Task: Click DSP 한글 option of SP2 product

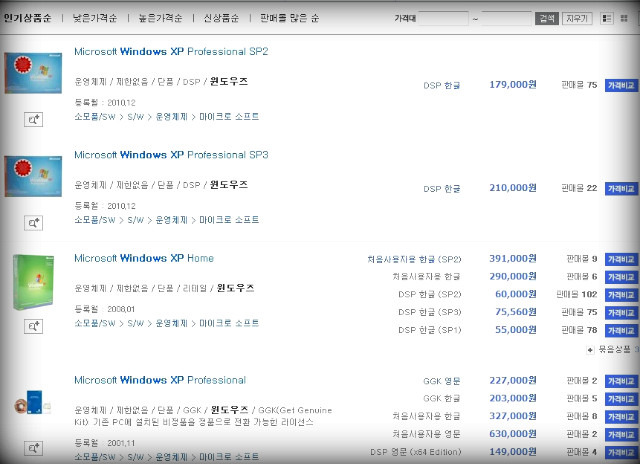Action: click(442, 85)
